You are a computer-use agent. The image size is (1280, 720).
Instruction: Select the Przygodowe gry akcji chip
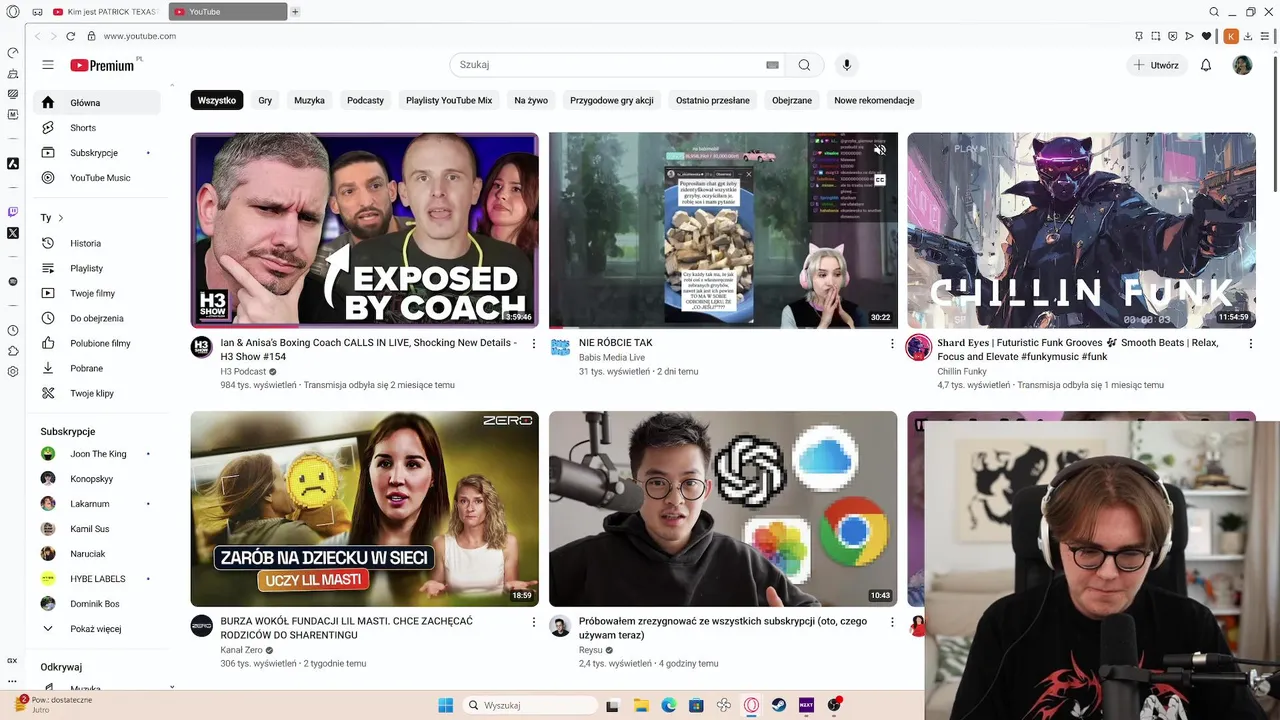point(612,100)
